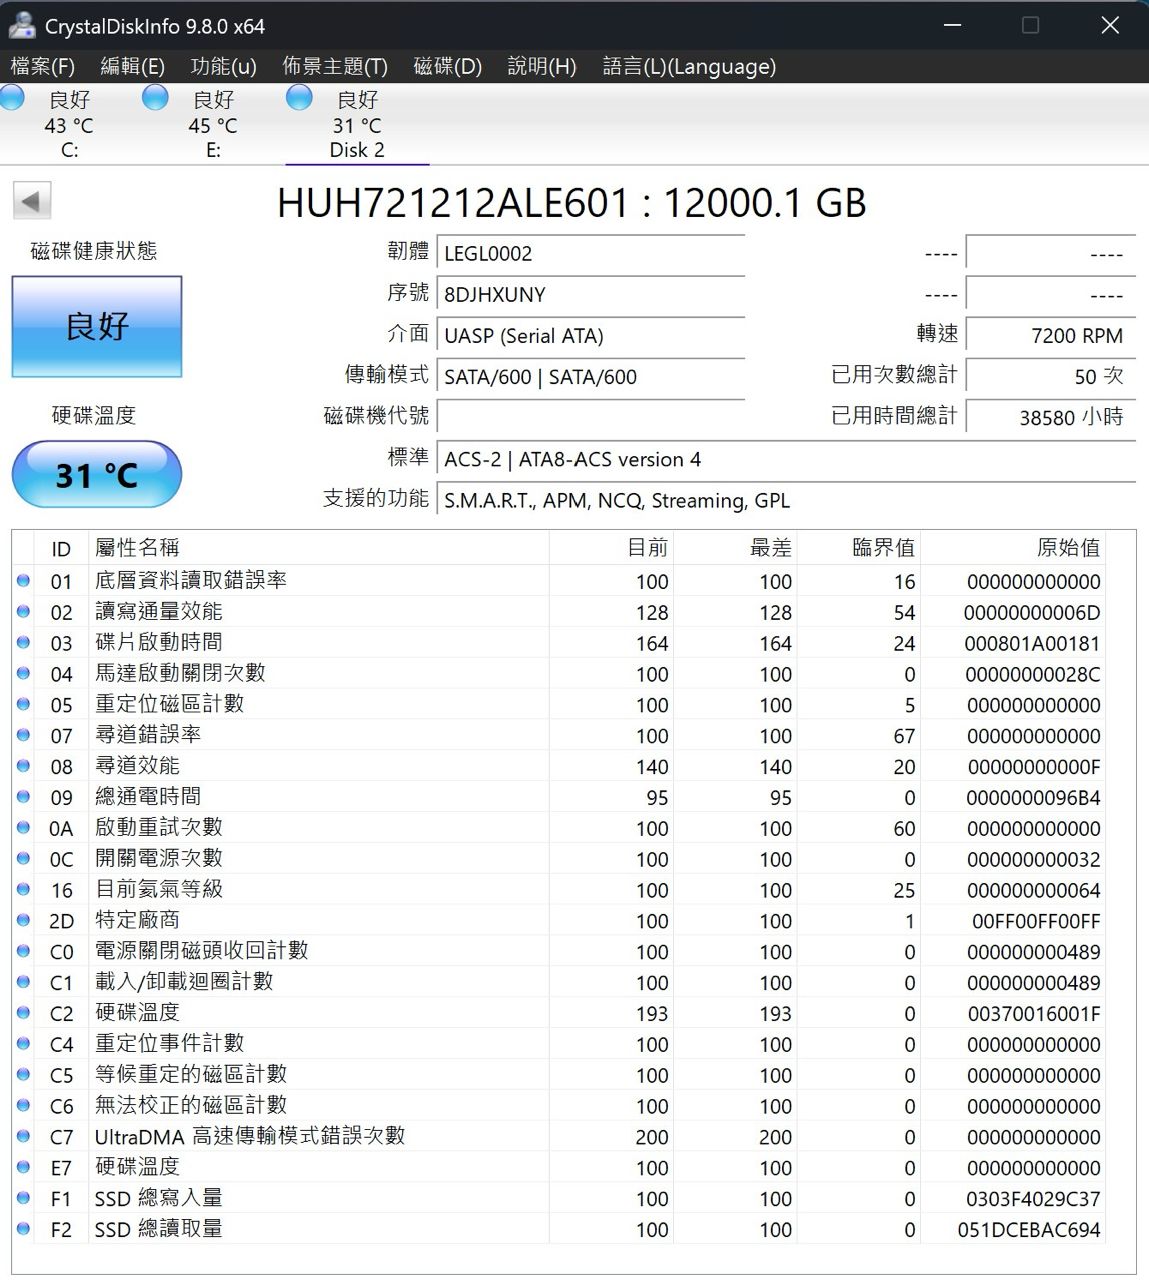
Task: Click the serial number field 8DJHXUNY
Action: point(590,295)
